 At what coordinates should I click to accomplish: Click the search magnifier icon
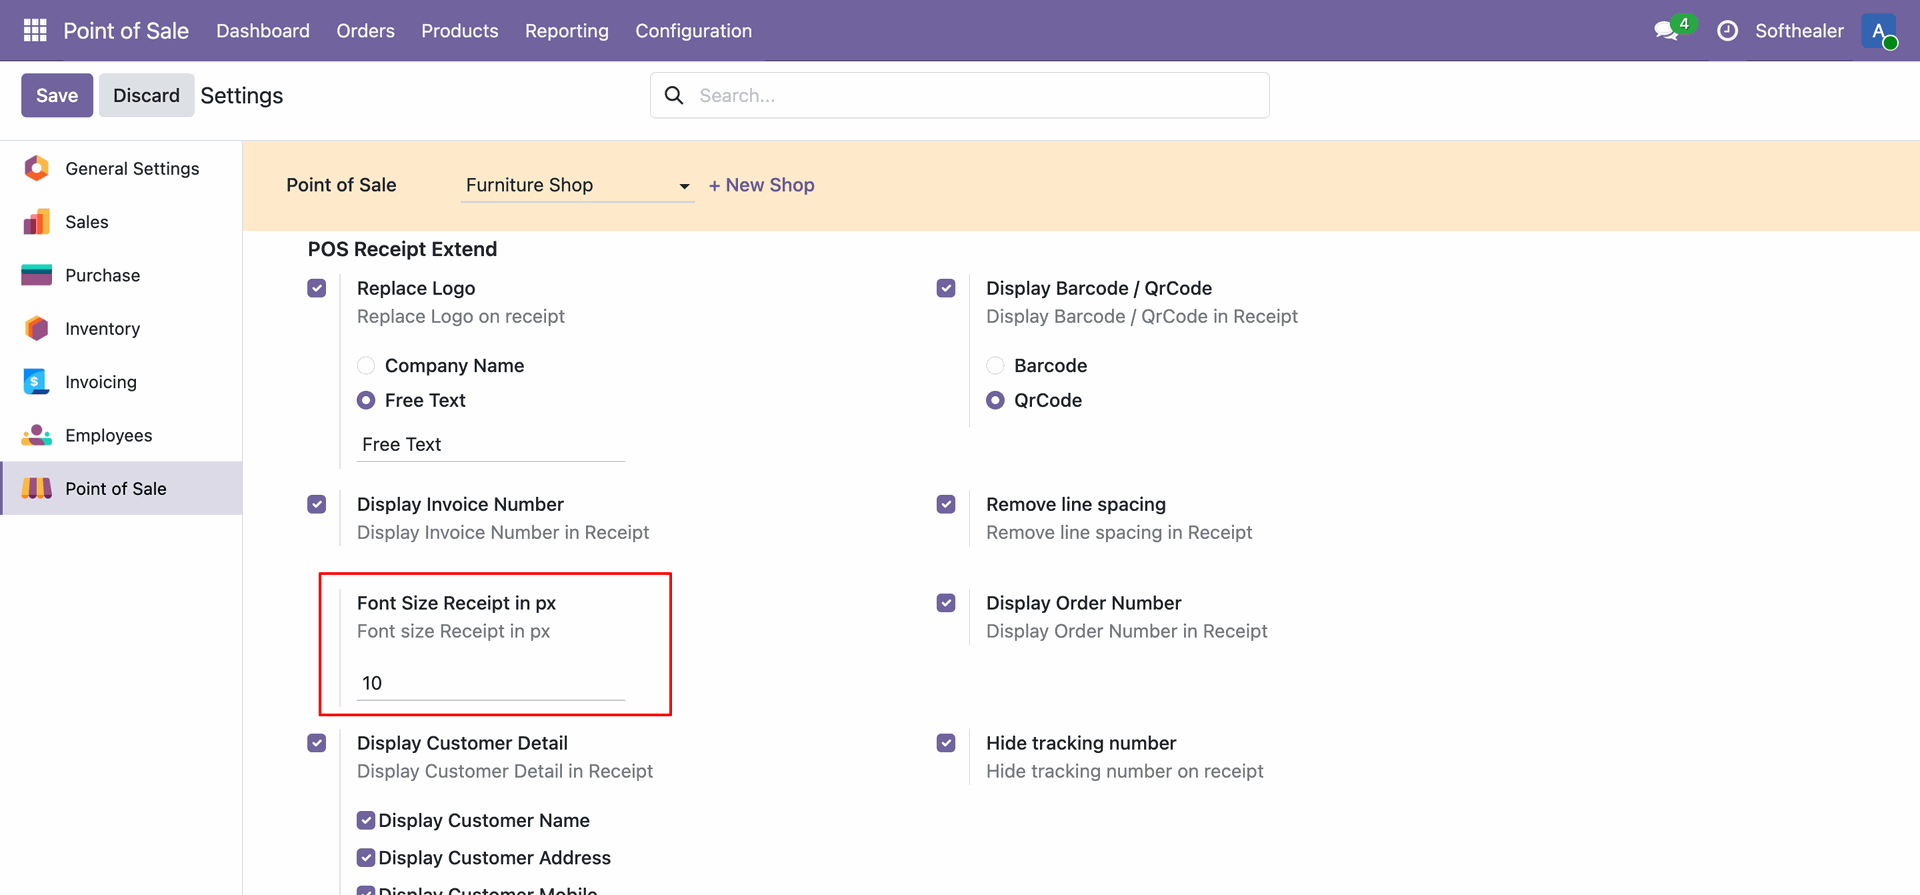(x=674, y=95)
